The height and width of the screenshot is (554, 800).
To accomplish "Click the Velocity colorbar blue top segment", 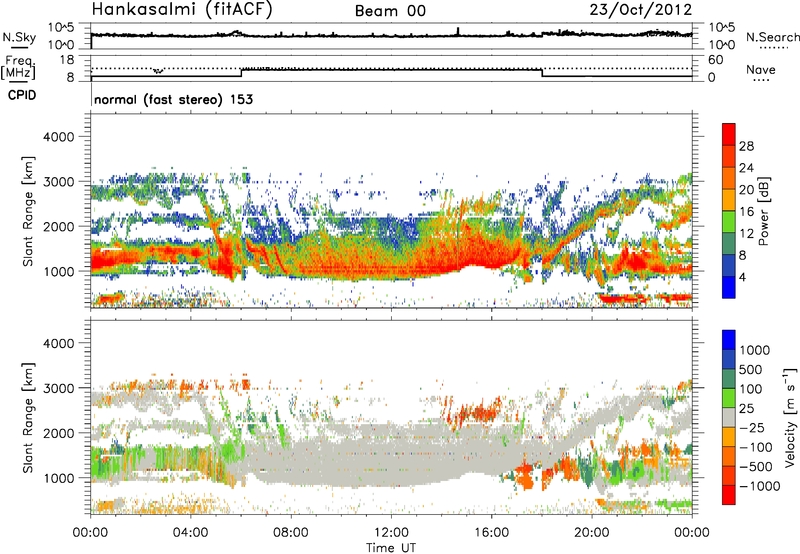I will click(729, 340).
